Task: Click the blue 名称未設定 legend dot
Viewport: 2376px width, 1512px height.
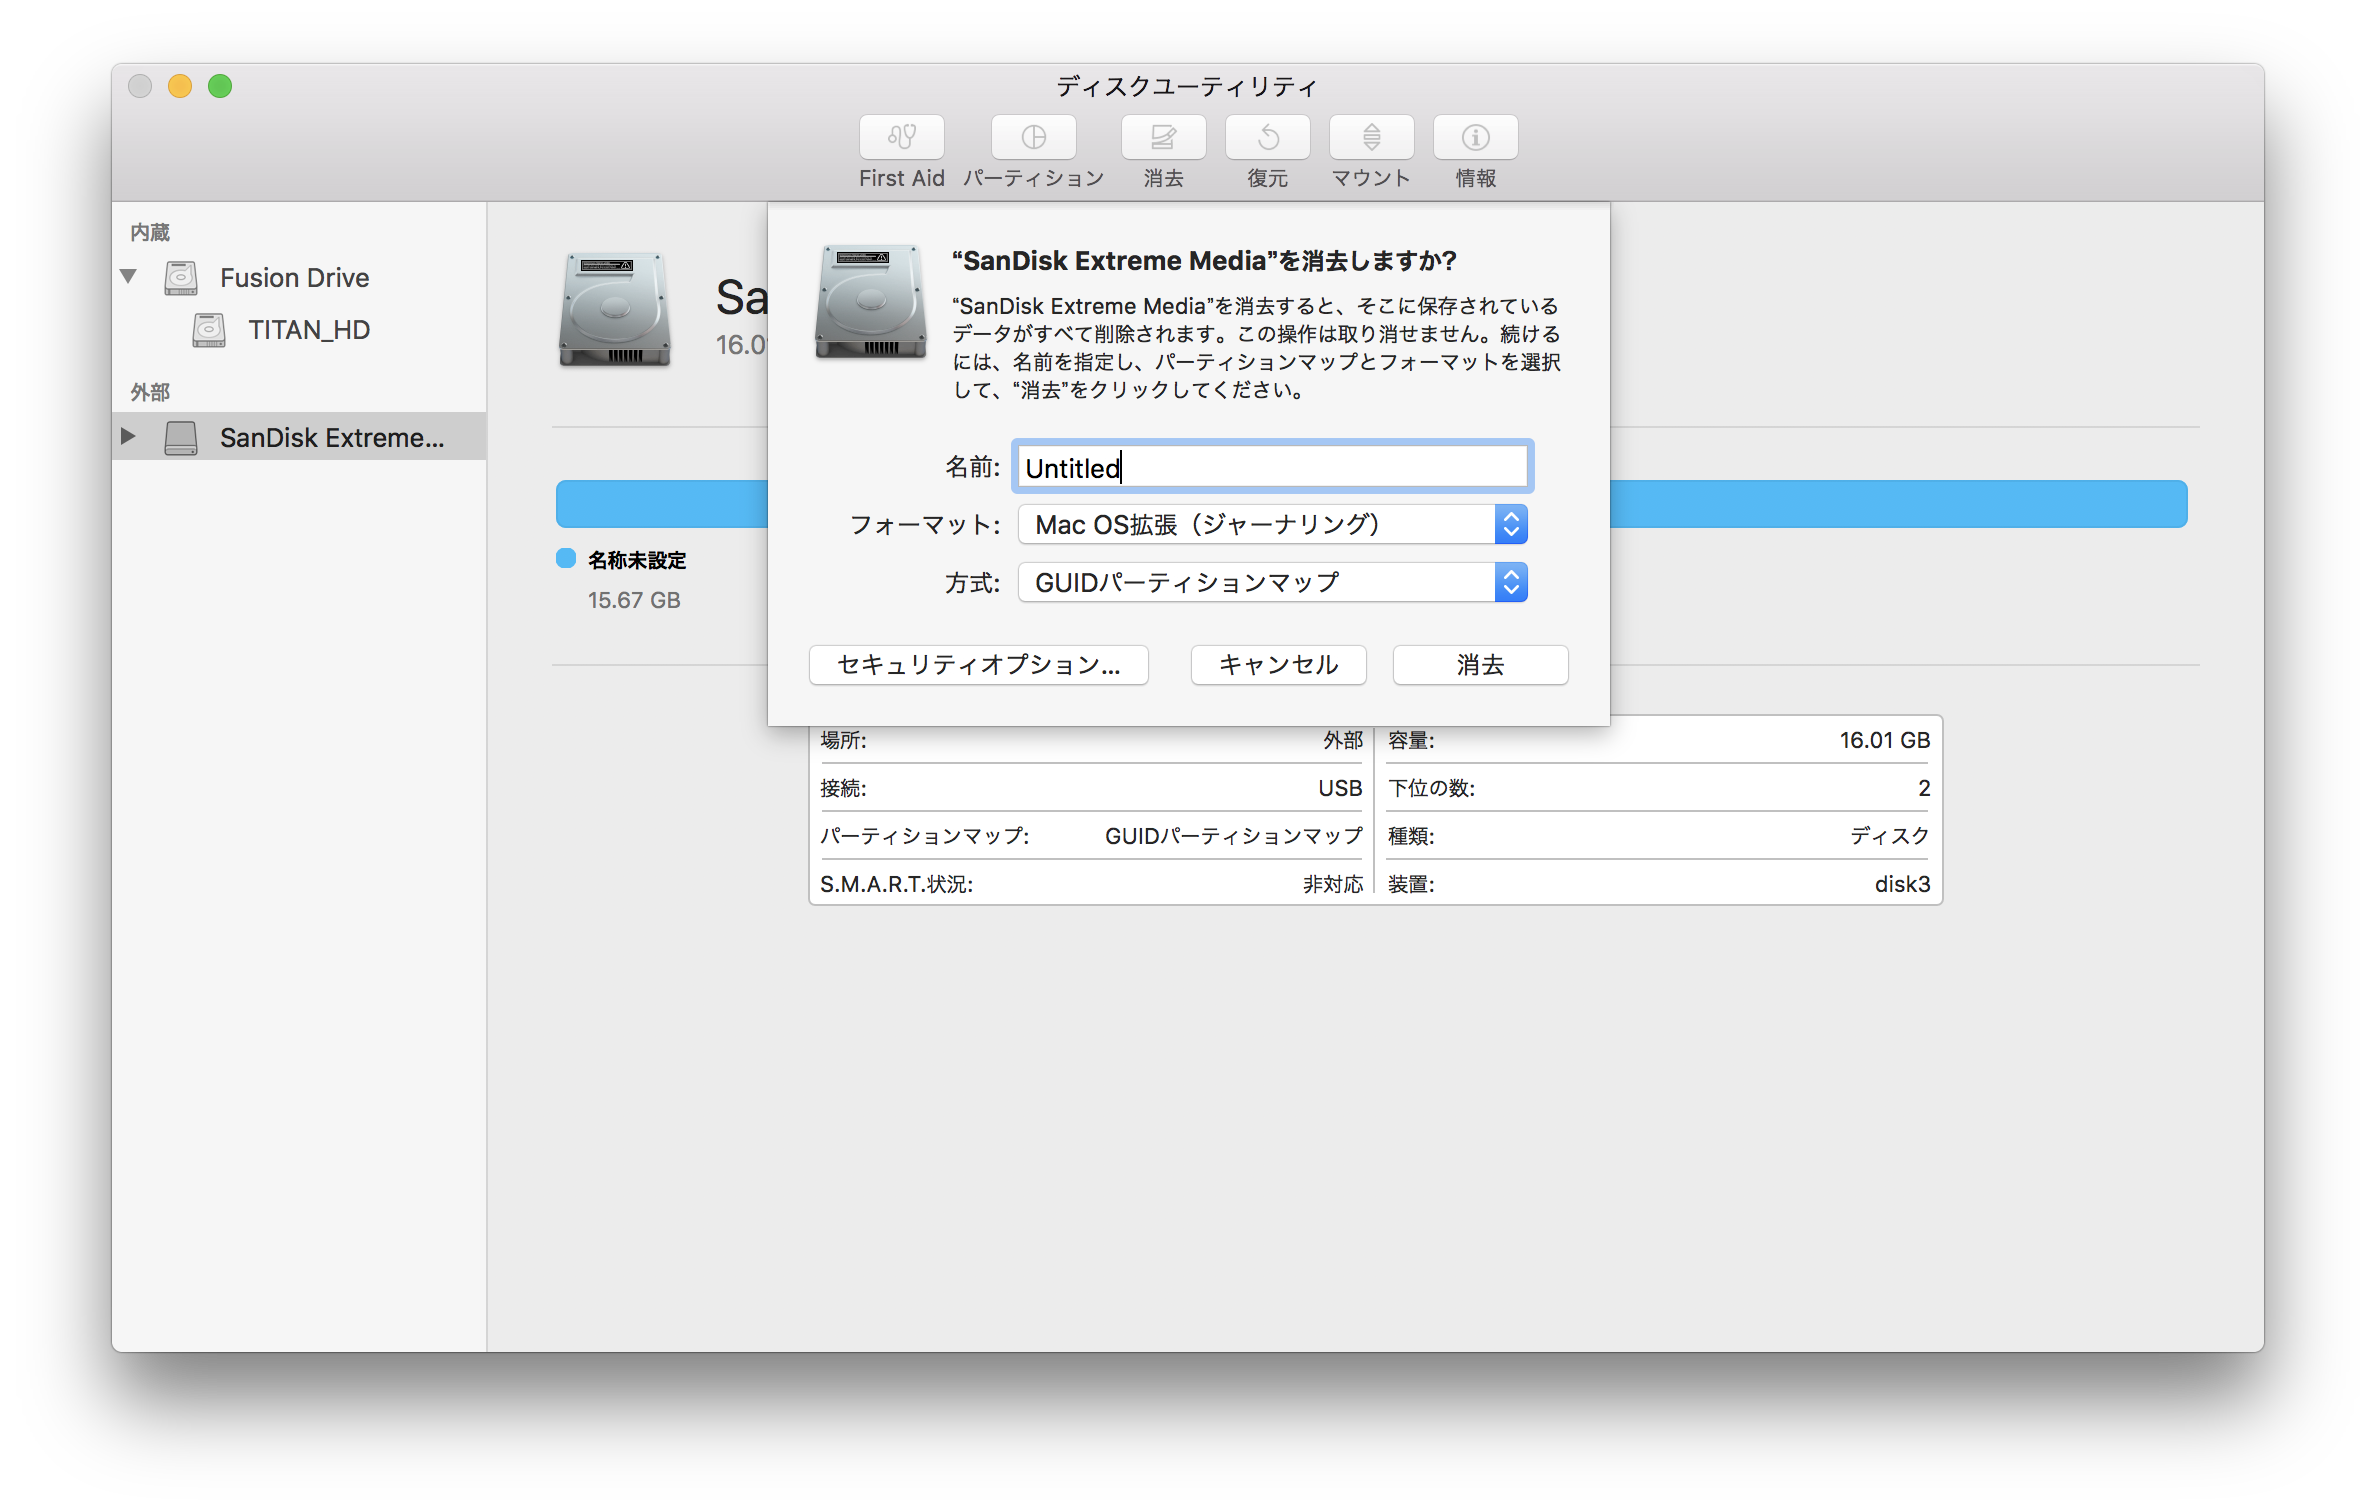Action: tap(566, 558)
